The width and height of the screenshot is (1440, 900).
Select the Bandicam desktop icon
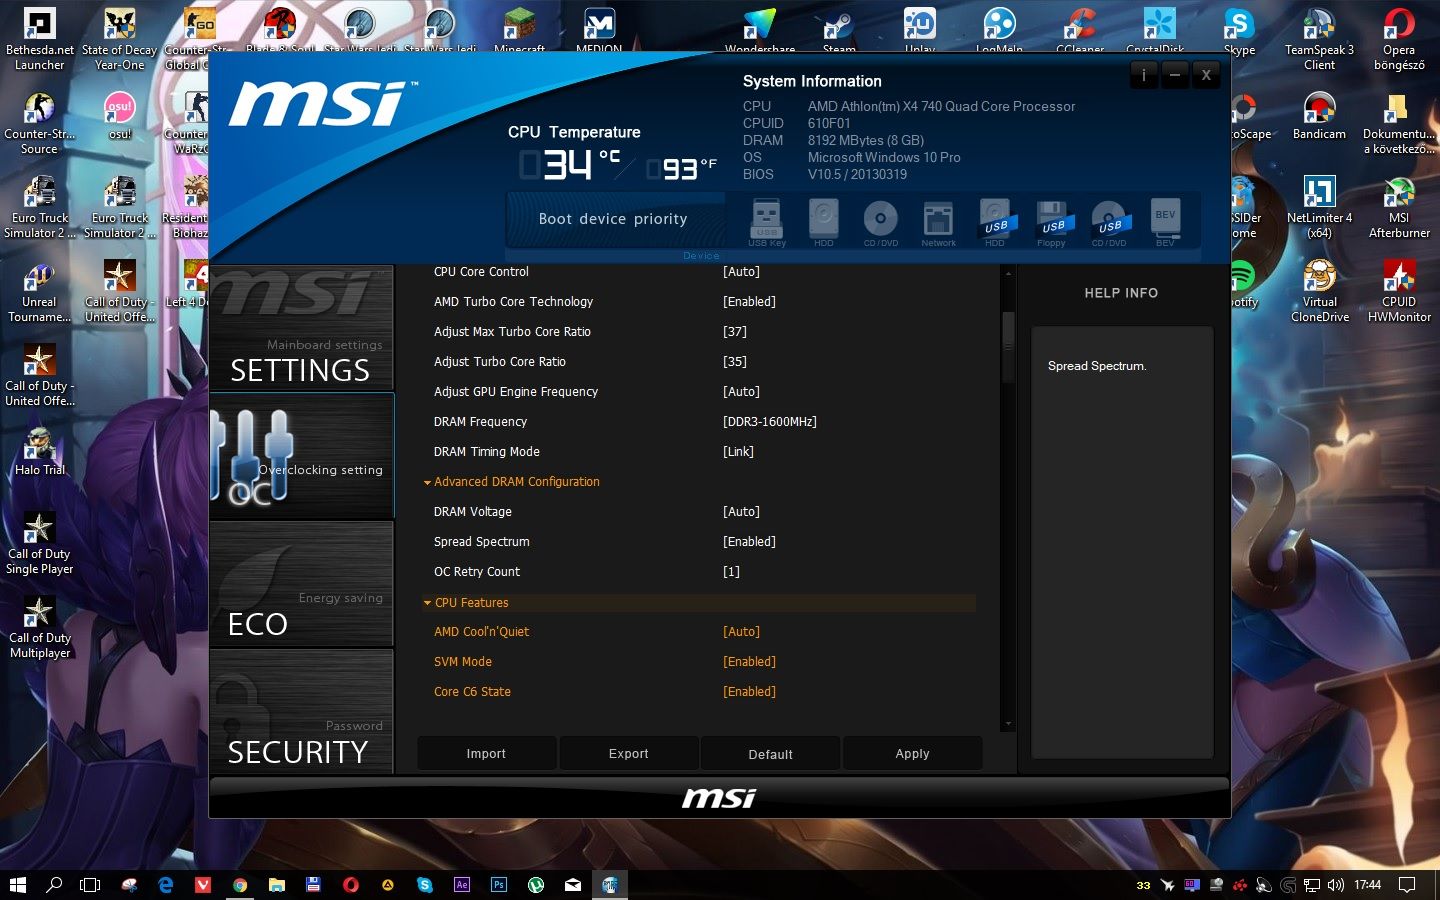tap(1319, 116)
